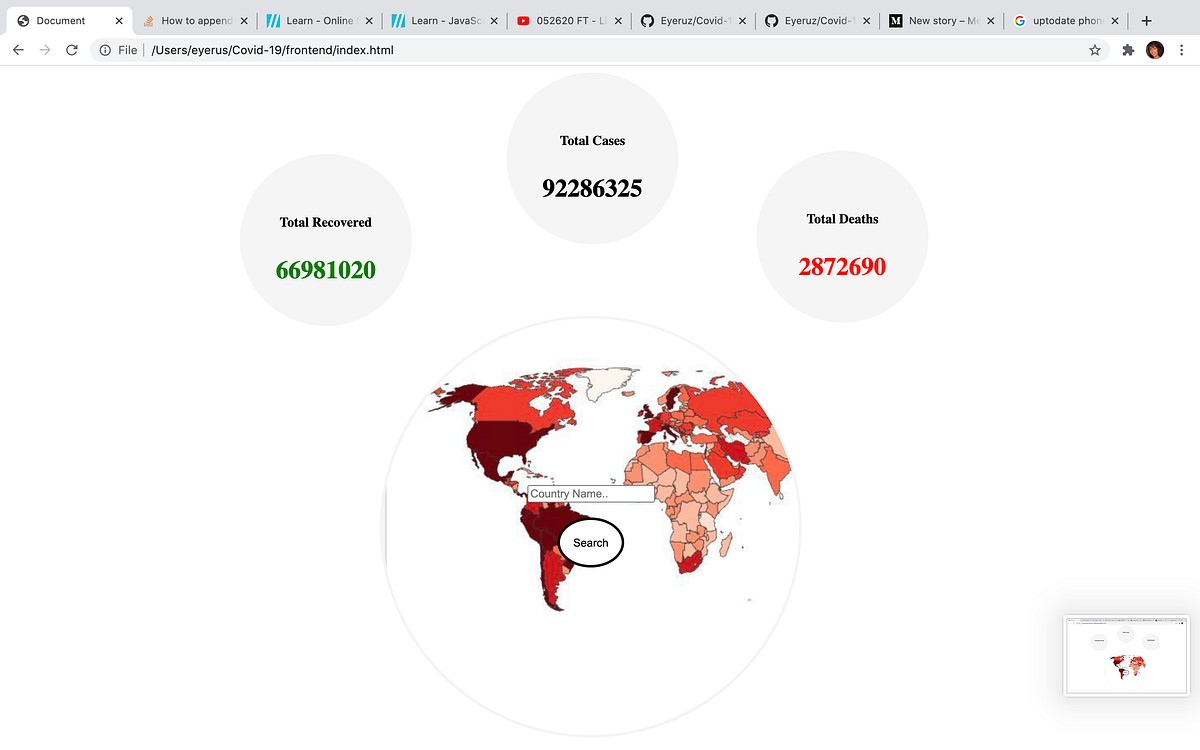Reload the page with refresh icon
This screenshot has width=1200, height=750.
pos(72,50)
